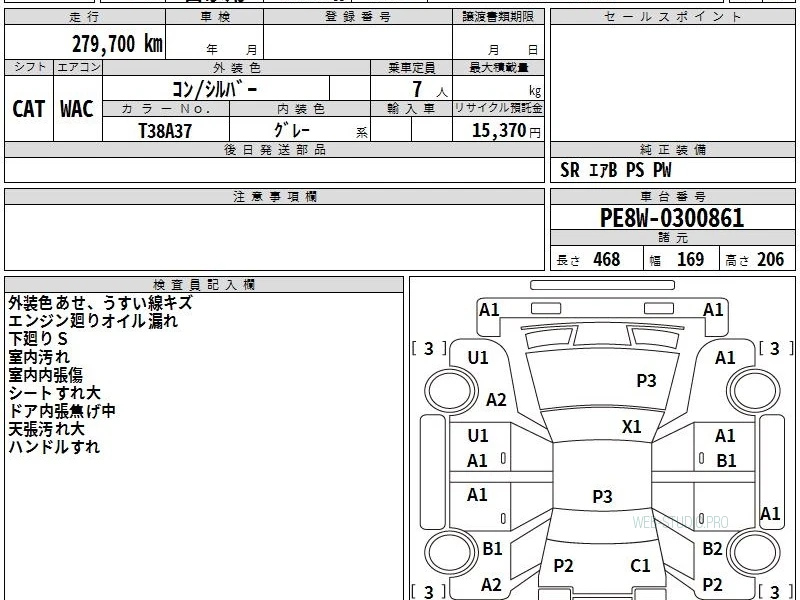800x600 pixels.
Task: Click the note 室内内張傷
Action: [x=45, y=375]
